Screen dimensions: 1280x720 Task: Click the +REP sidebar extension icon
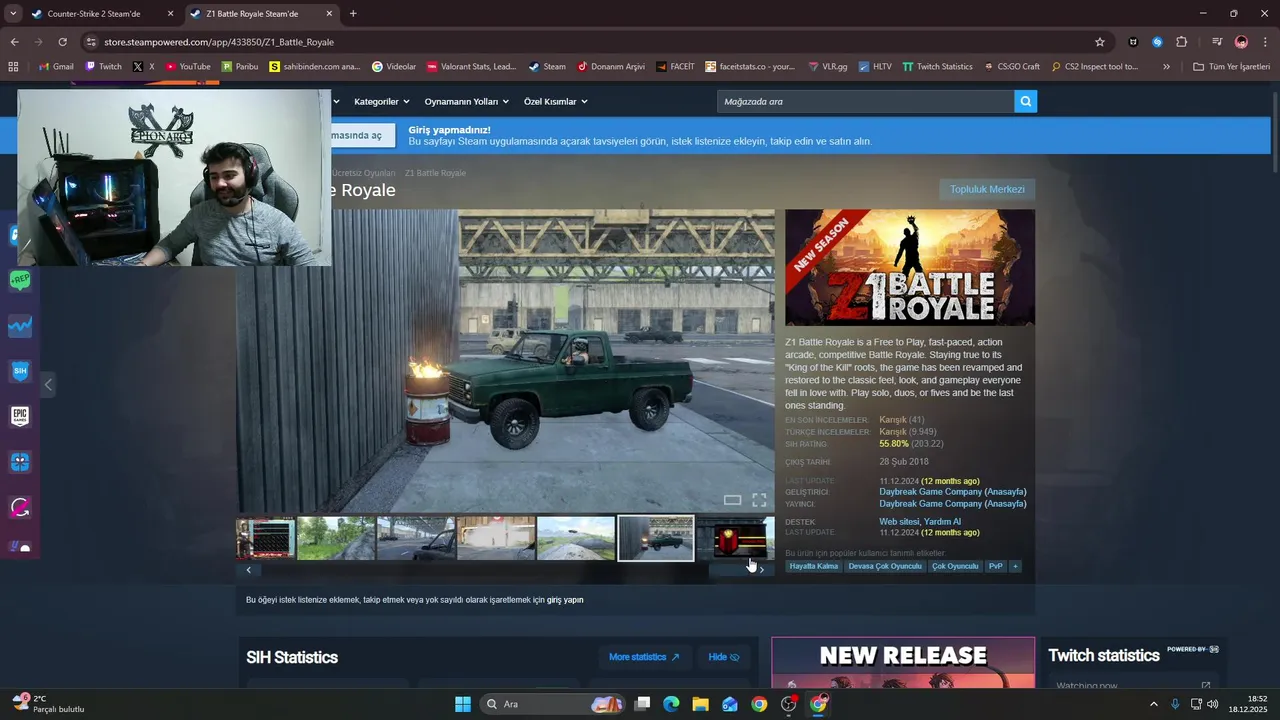(x=20, y=281)
